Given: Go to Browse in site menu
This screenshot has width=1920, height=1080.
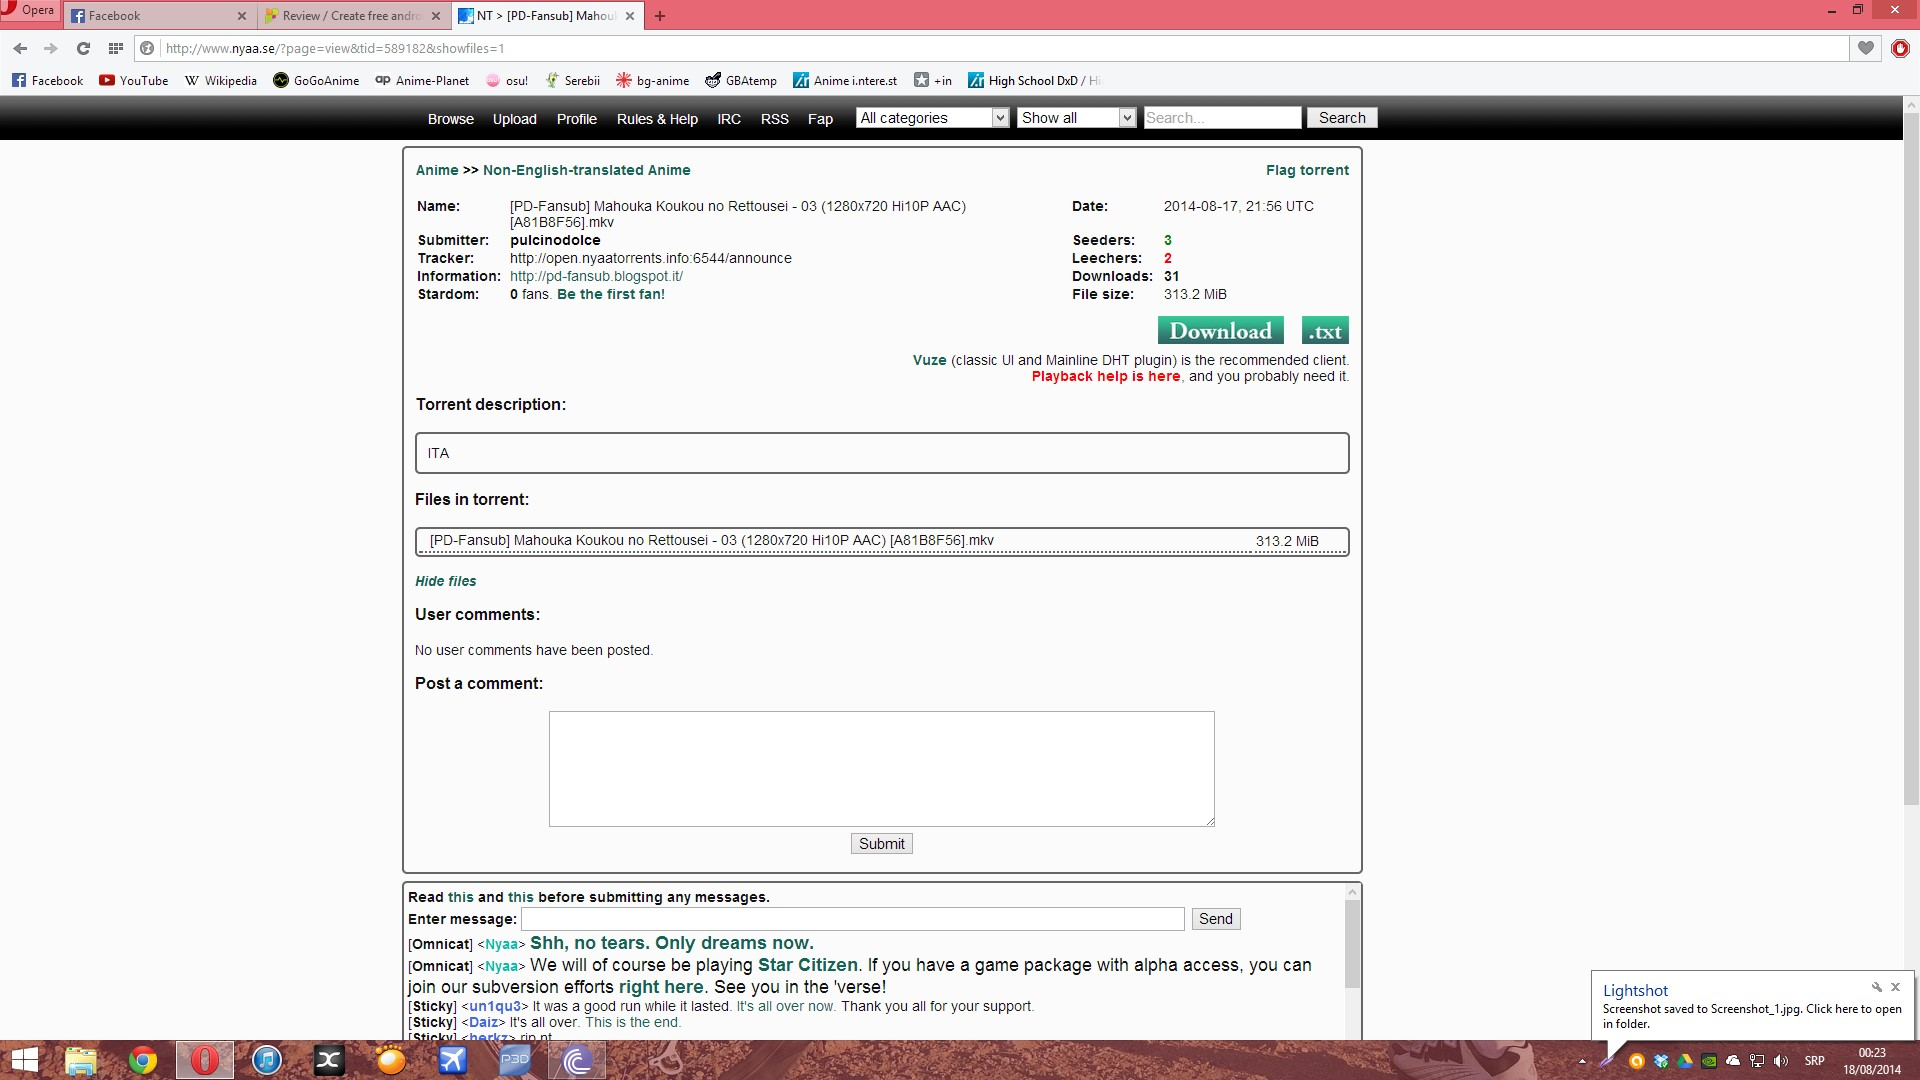Looking at the screenshot, I should [450, 119].
